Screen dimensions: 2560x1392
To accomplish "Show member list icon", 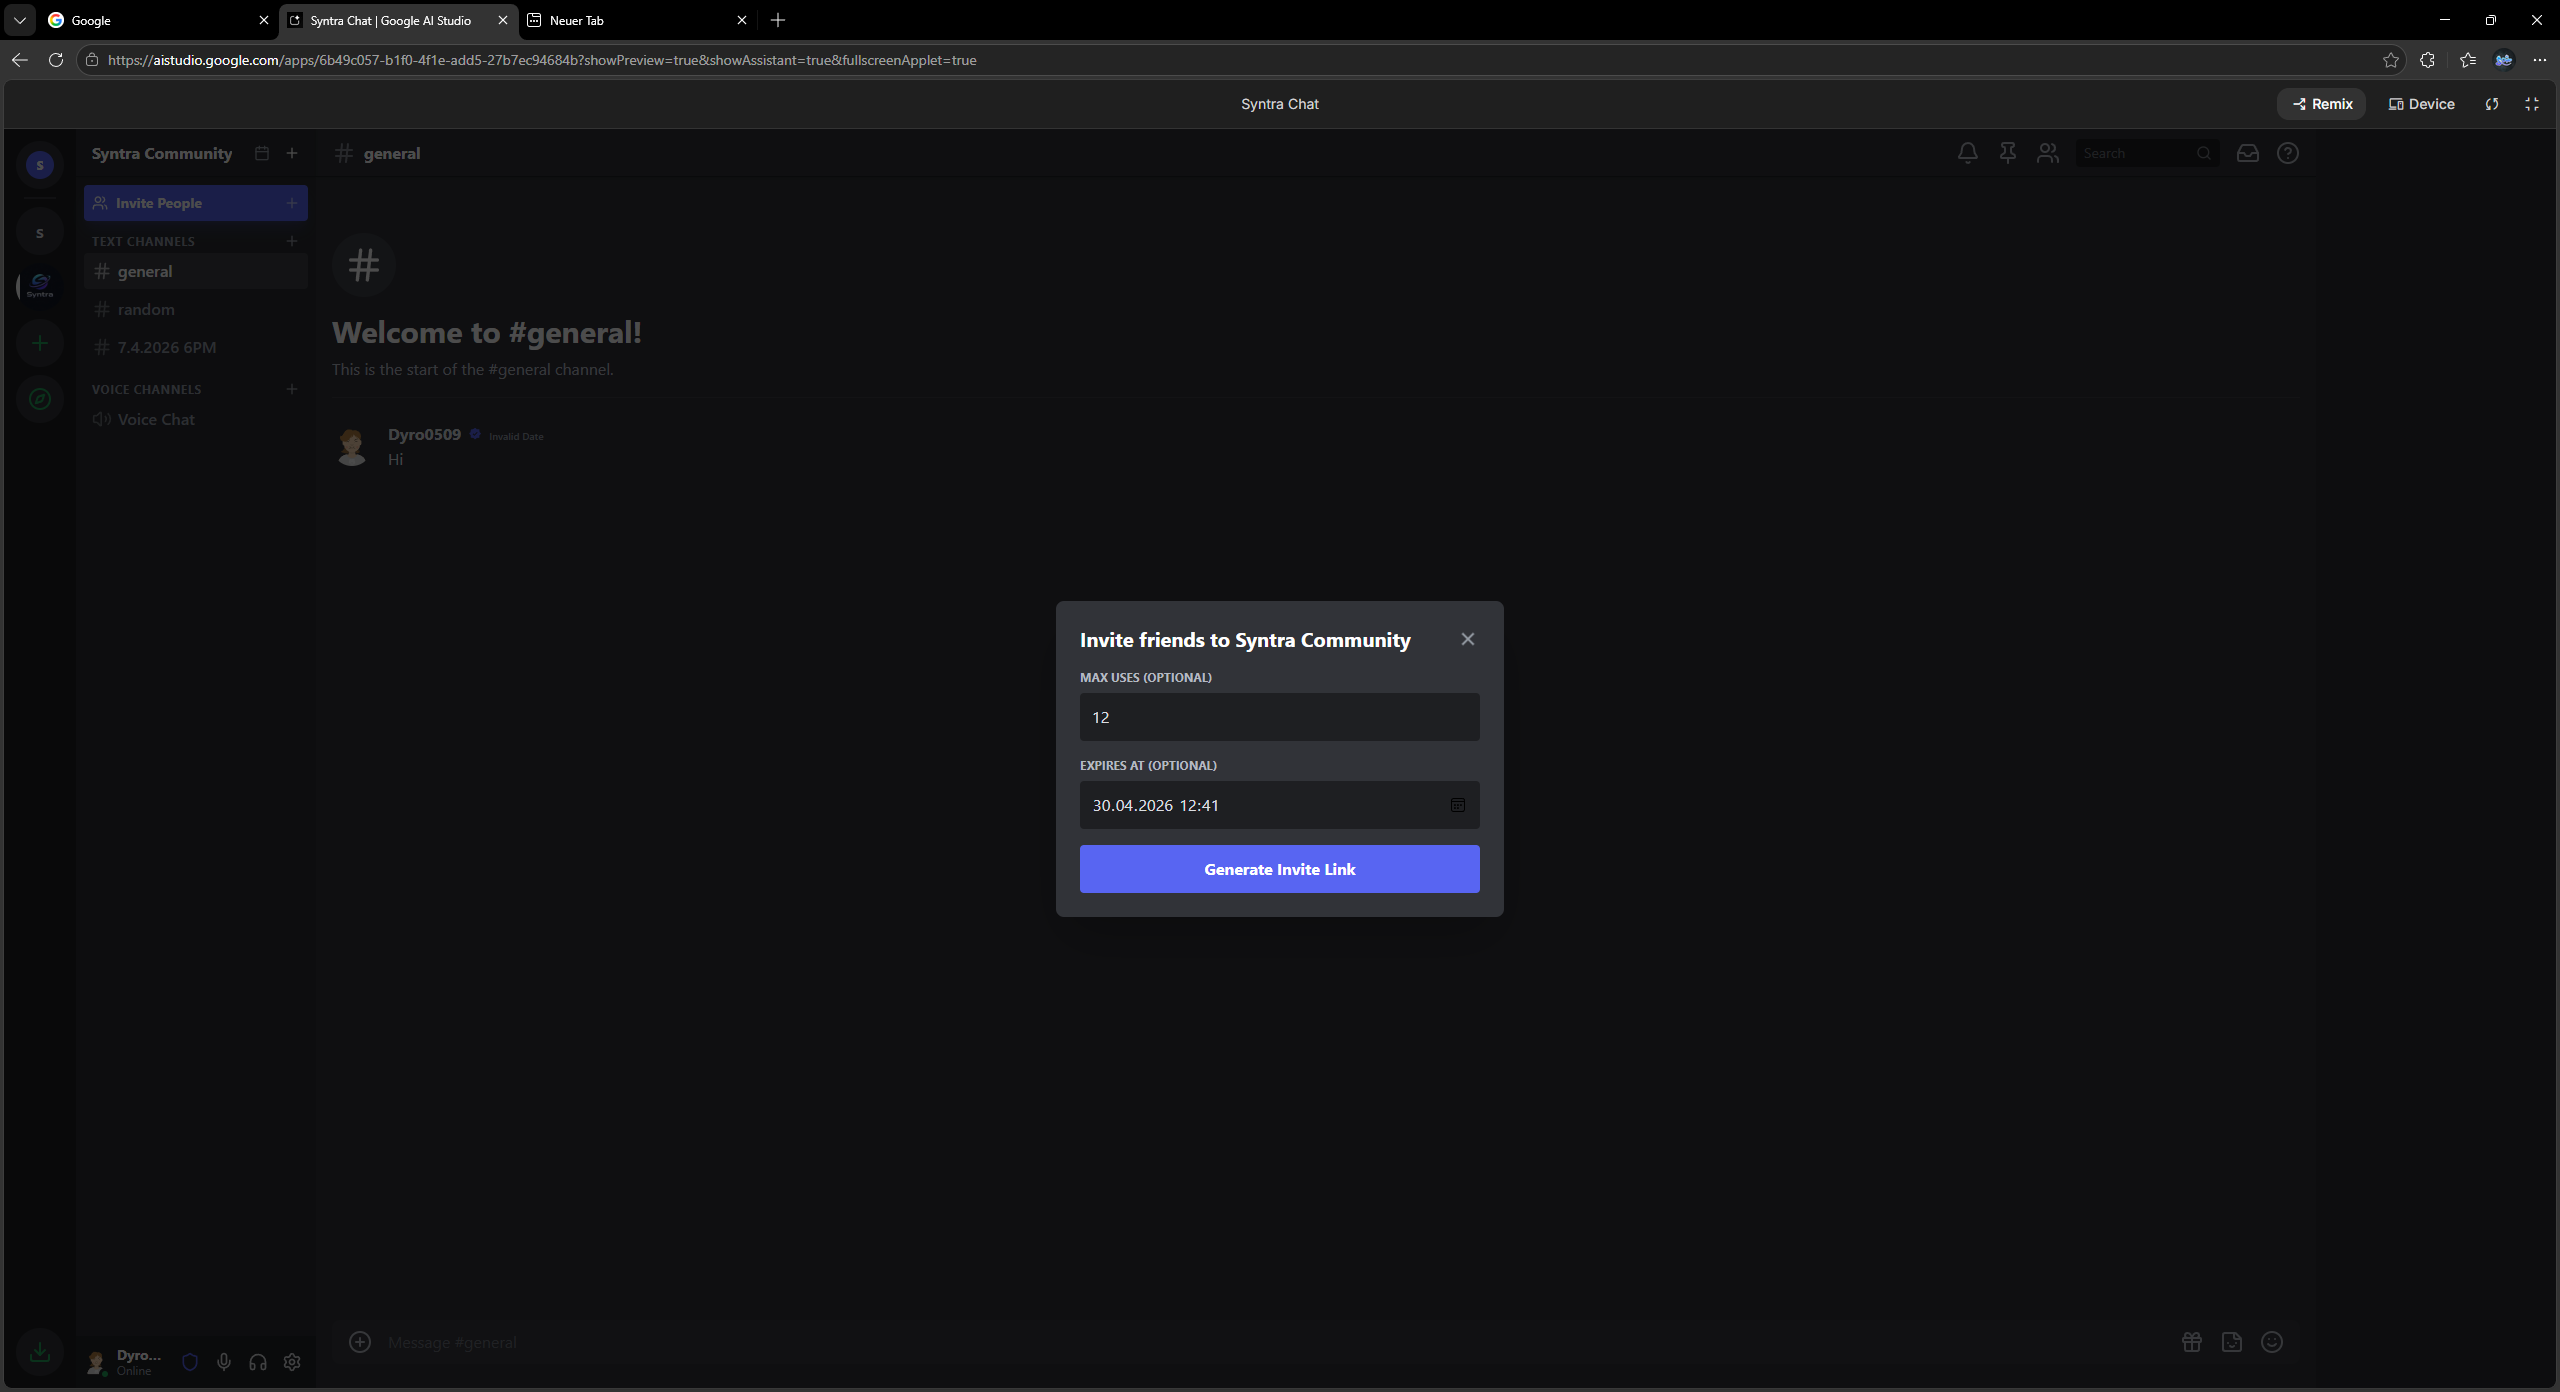I will pos(2047,153).
